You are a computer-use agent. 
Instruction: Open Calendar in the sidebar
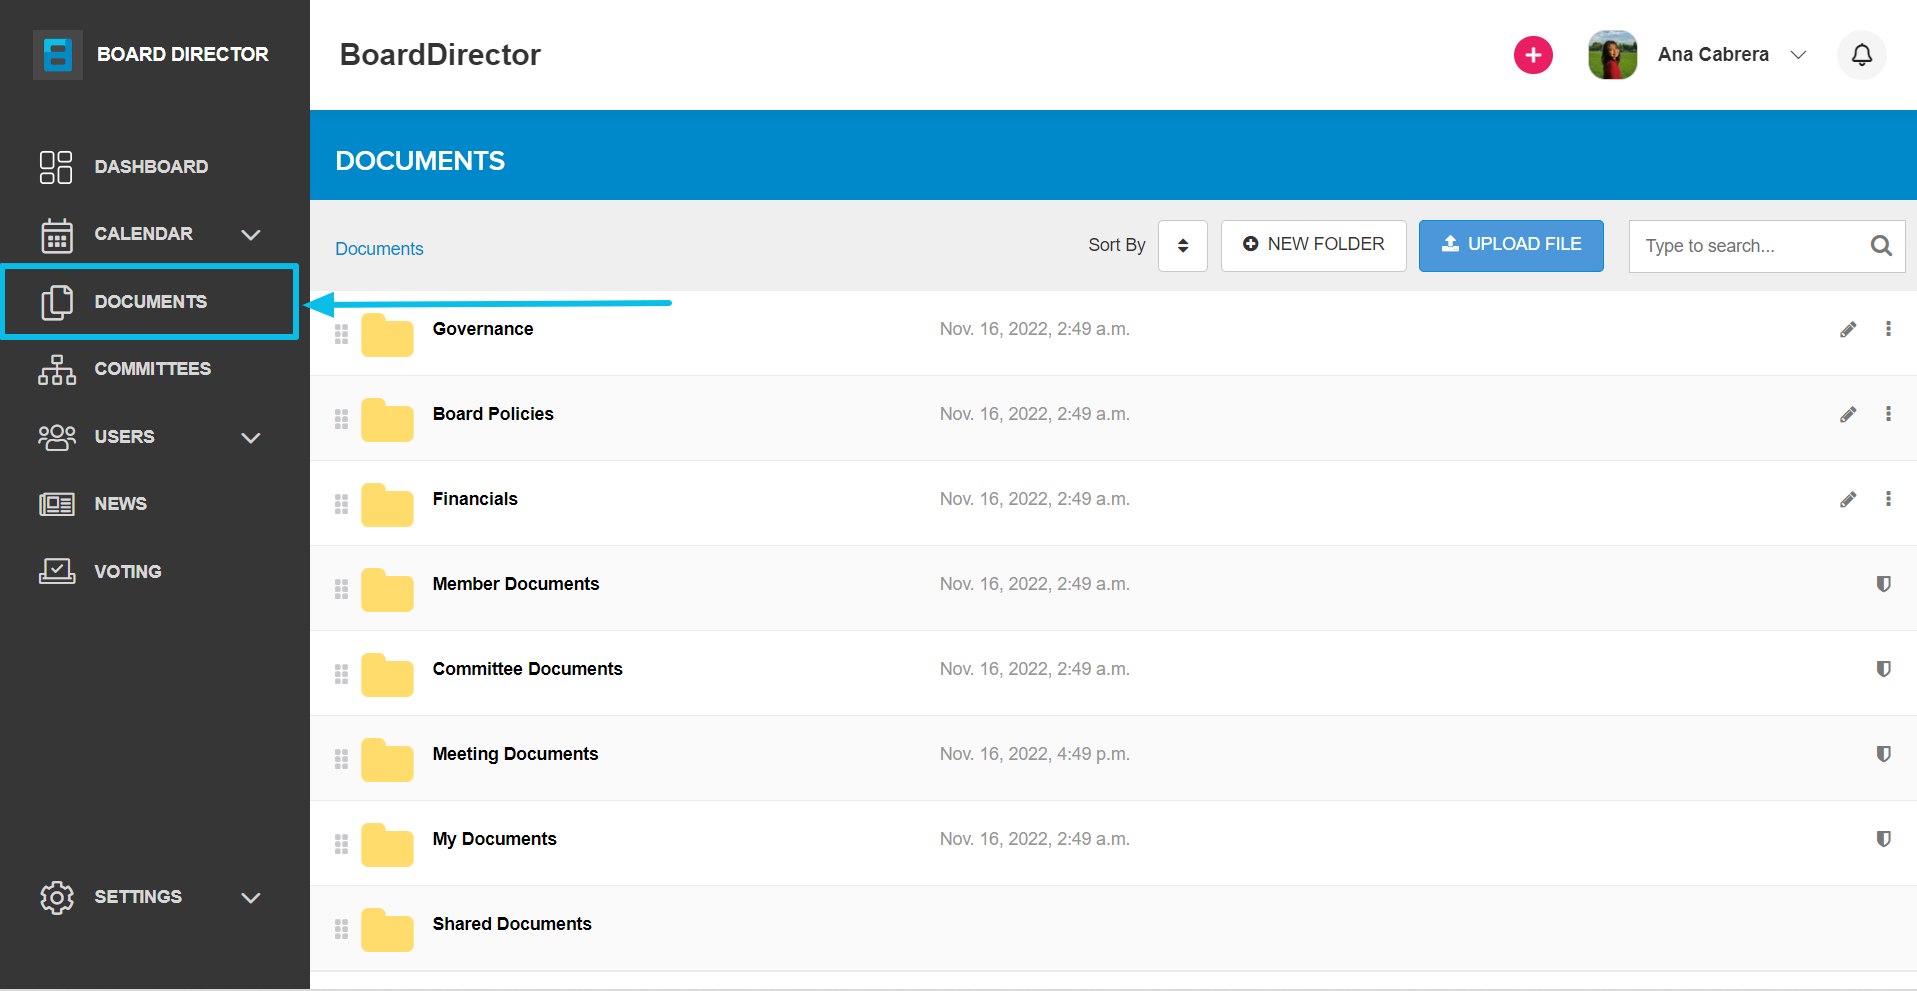tap(143, 234)
